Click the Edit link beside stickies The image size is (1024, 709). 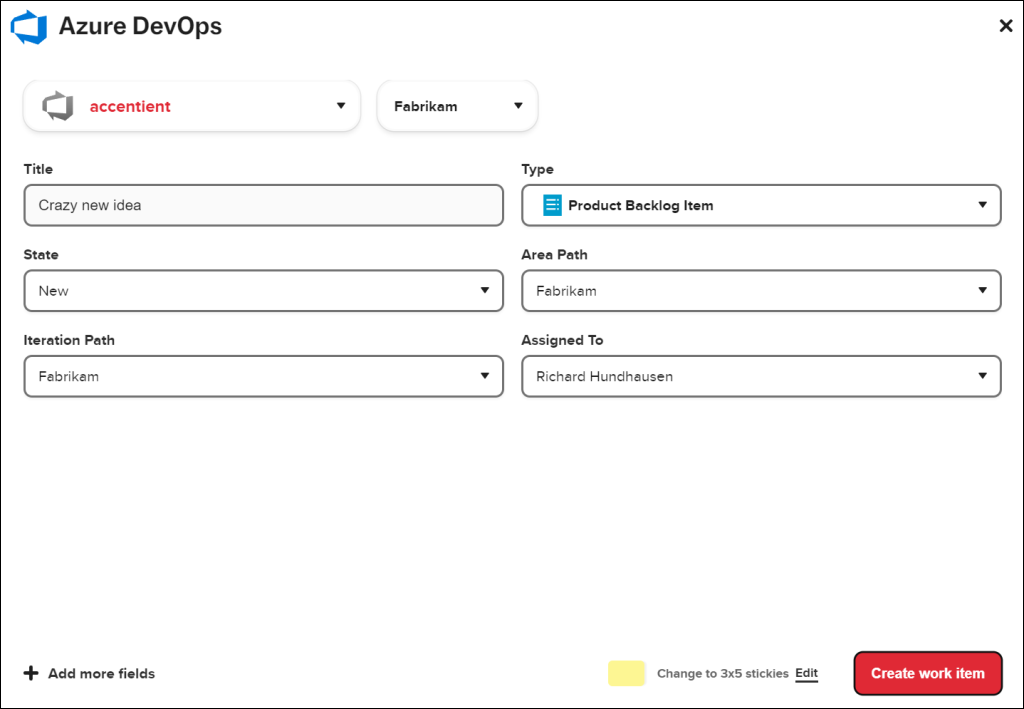(807, 673)
